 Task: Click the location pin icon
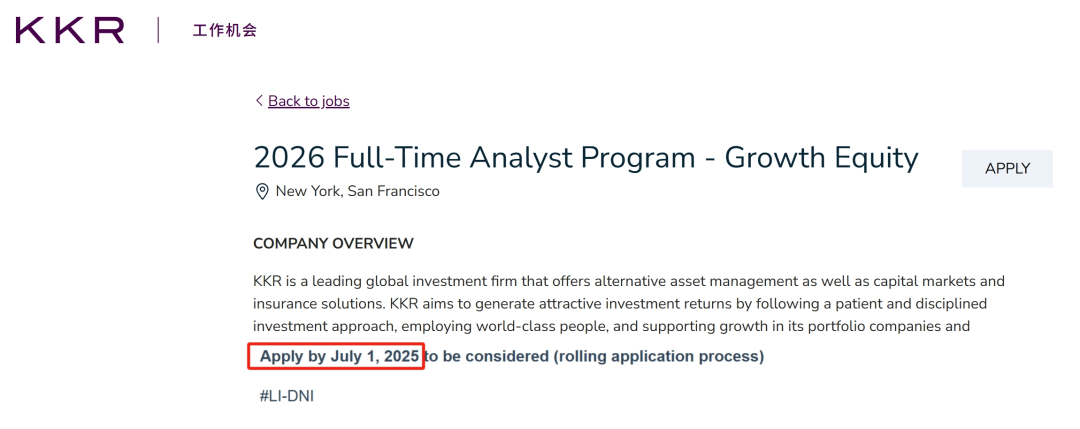(262, 191)
